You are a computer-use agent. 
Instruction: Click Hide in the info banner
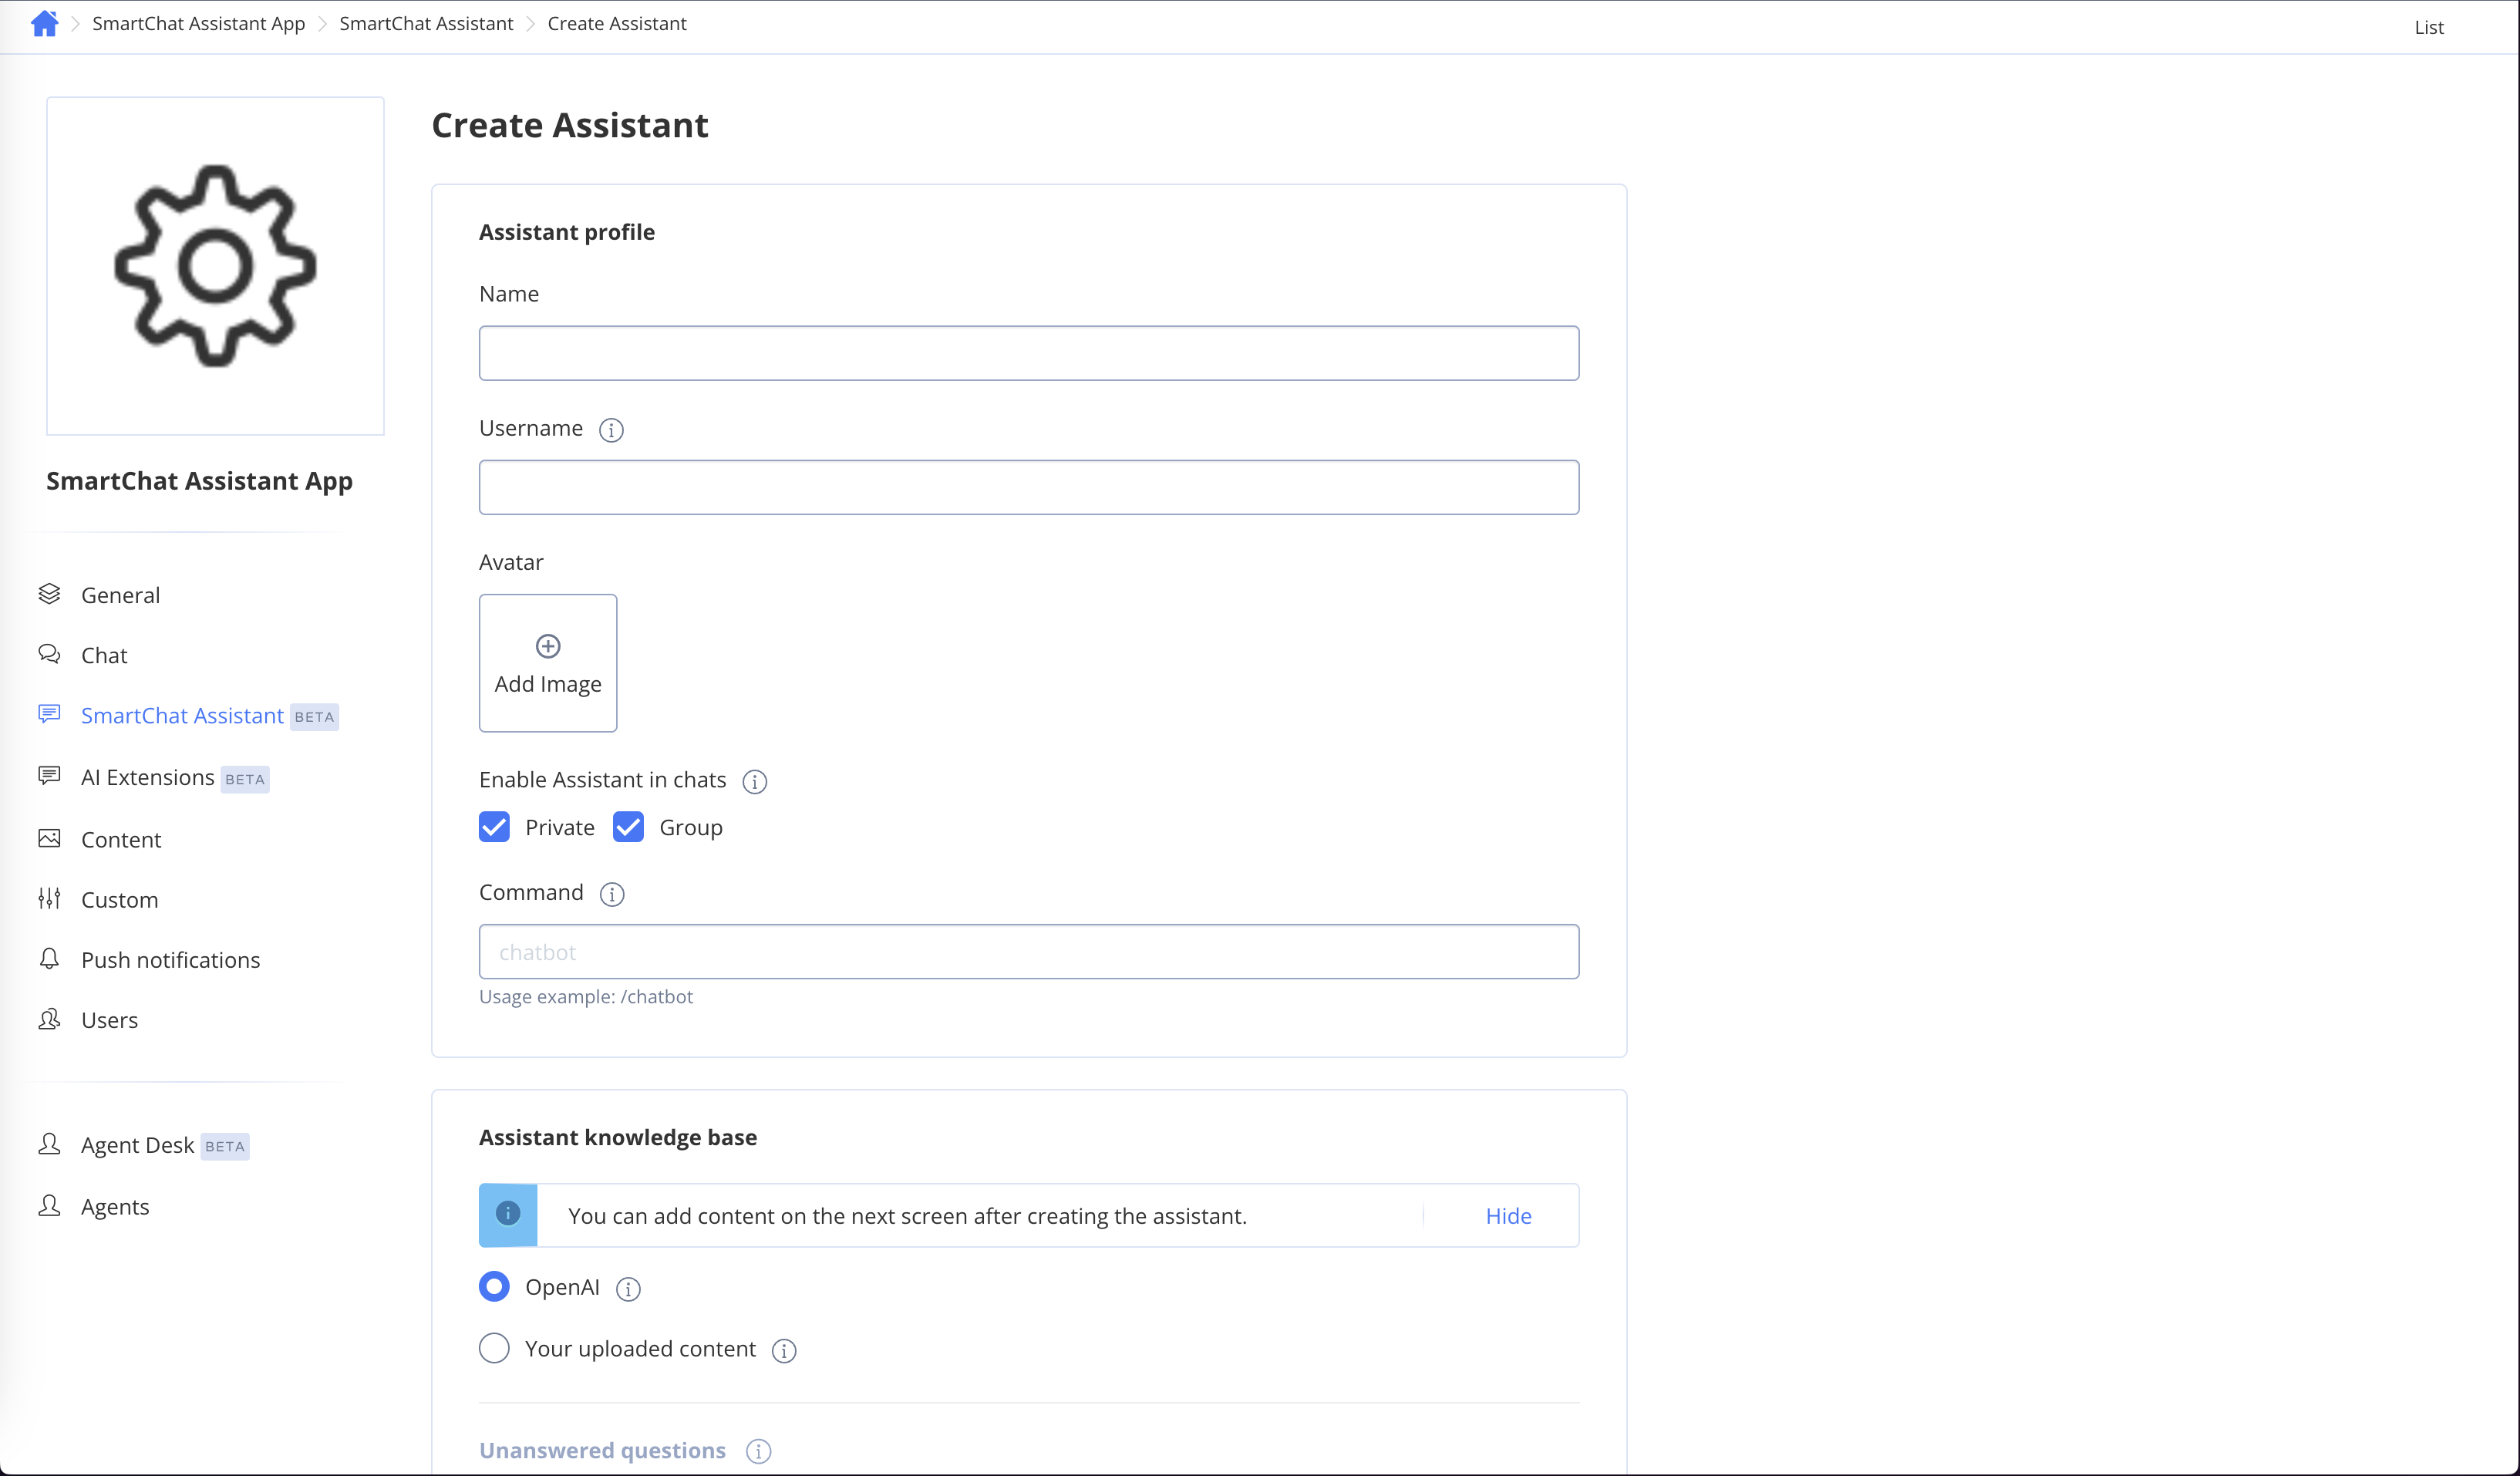[1508, 1216]
